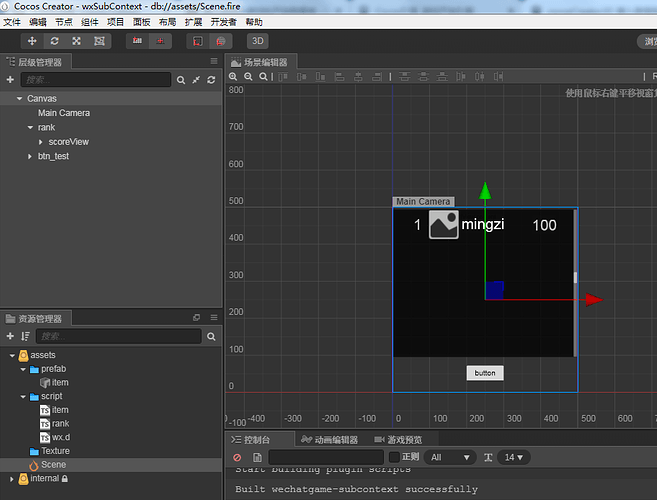The height and width of the screenshot is (500, 657).
Task: Click the 3D view mode button
Action: tap(257, 41)
